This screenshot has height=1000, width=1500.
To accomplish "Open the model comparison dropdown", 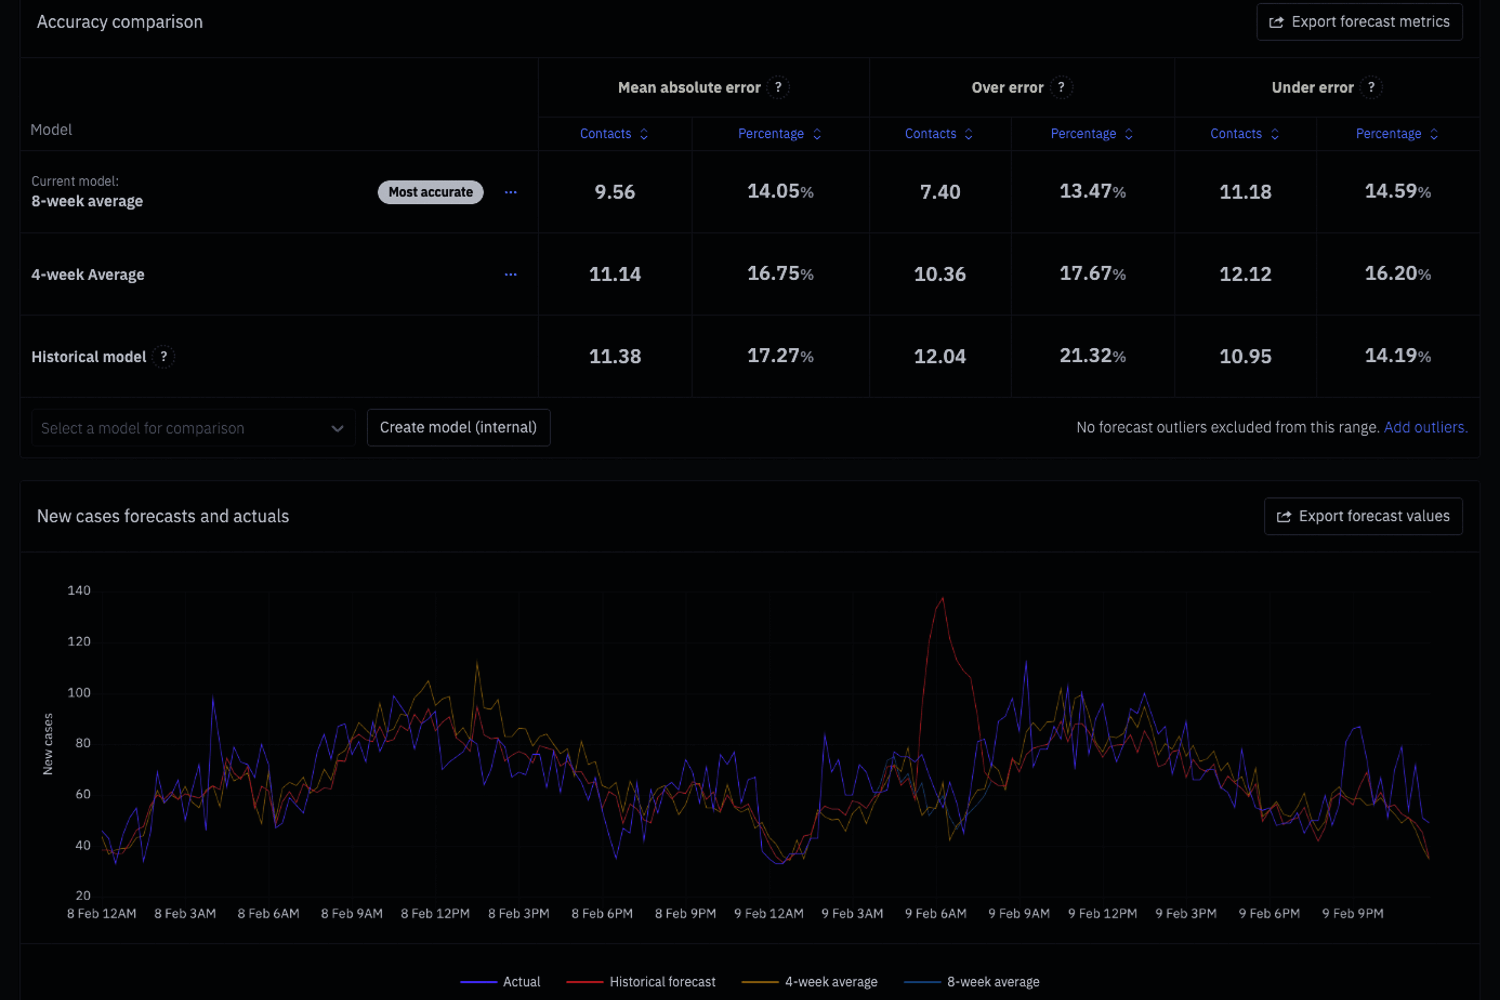I will (x=192, y=428).
